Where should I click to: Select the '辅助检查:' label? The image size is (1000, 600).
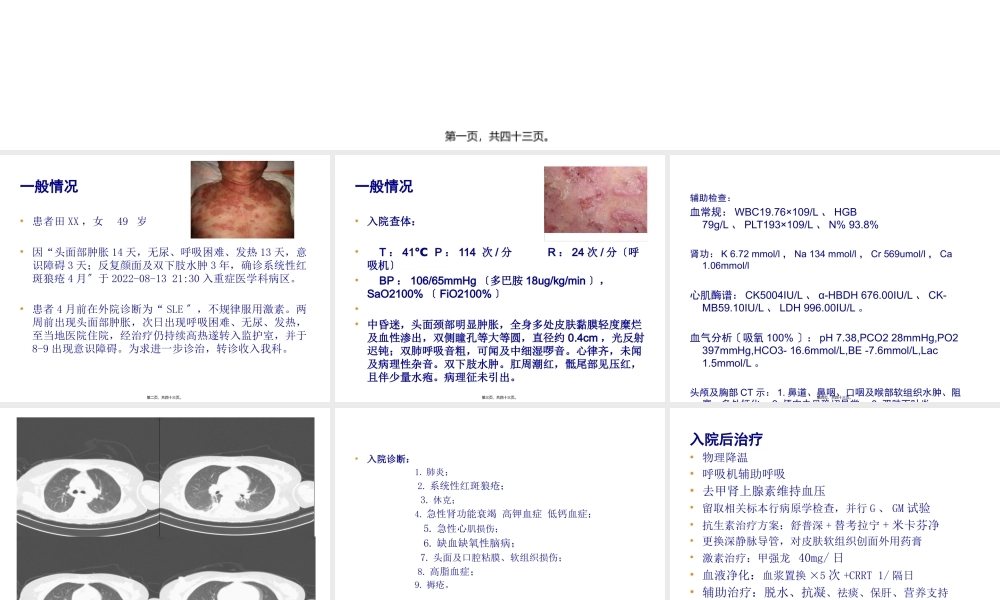[x=710, y=198]
